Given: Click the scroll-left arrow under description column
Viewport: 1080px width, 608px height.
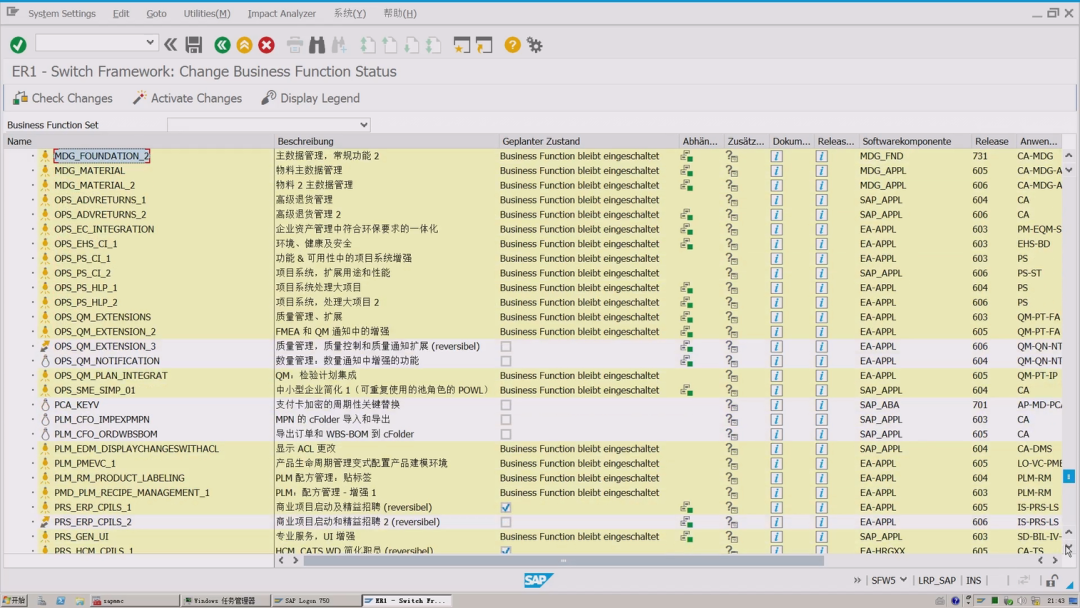Looking at the screenshot, I should [x=281, y=560].
